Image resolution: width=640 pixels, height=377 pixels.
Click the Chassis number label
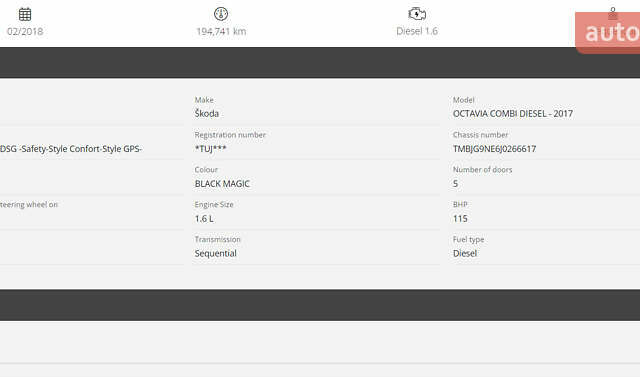tap(480, 135)
